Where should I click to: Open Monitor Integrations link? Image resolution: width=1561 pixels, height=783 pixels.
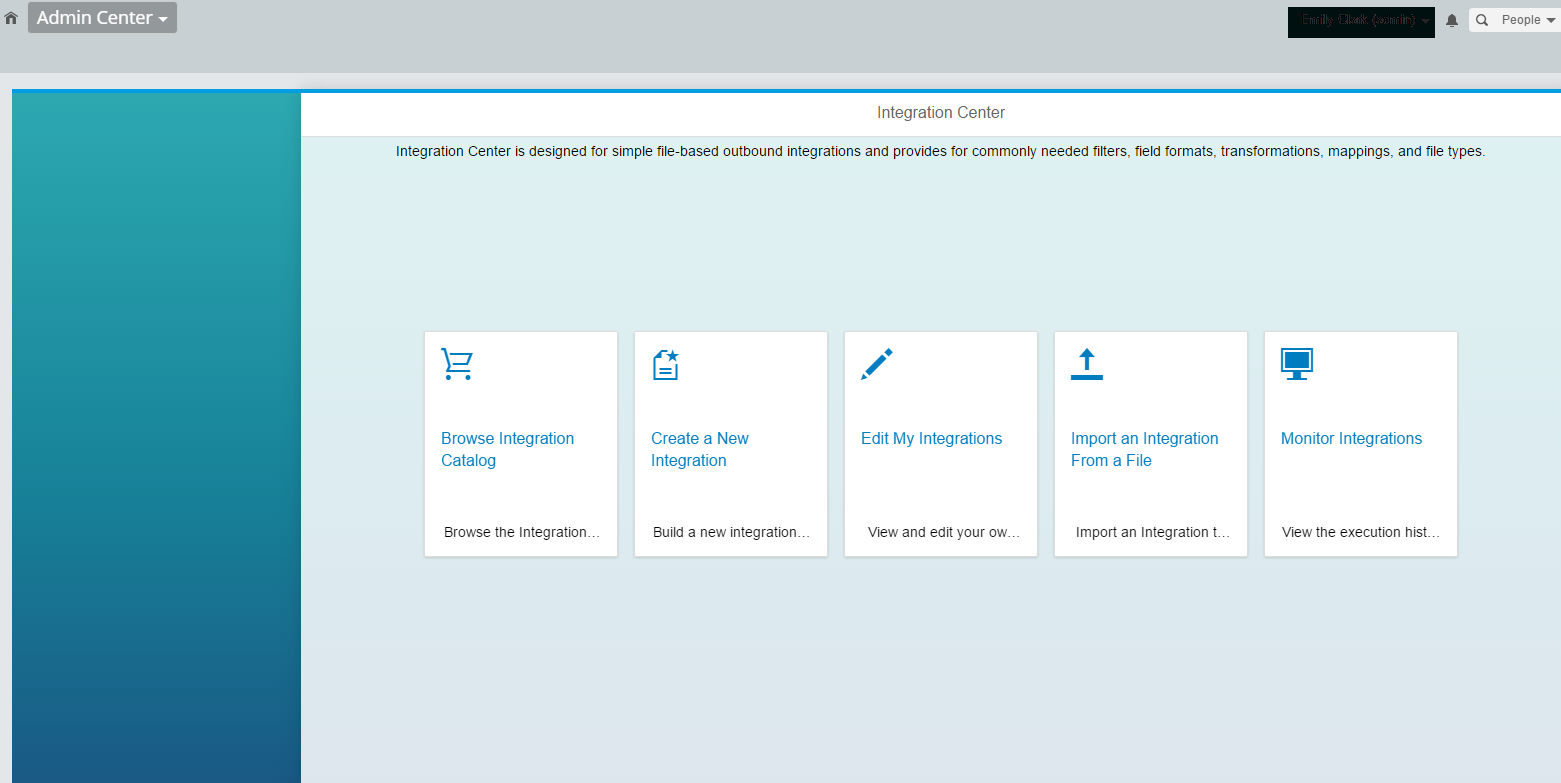click(x=1351, y=438)
